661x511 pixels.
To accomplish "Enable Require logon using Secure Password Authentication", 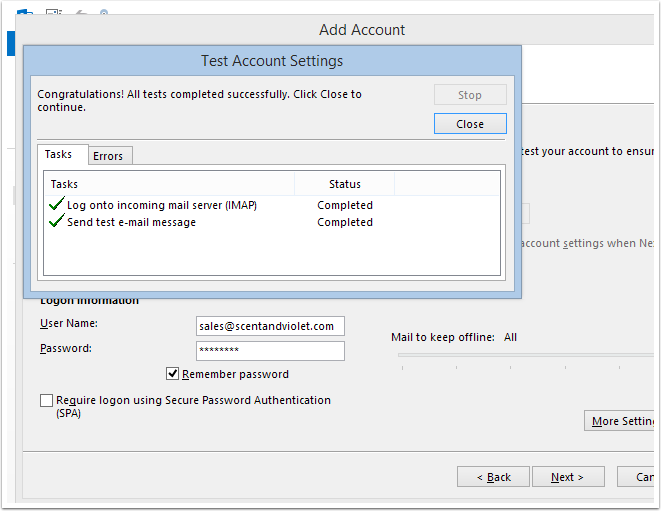I will tap(47, 400).
